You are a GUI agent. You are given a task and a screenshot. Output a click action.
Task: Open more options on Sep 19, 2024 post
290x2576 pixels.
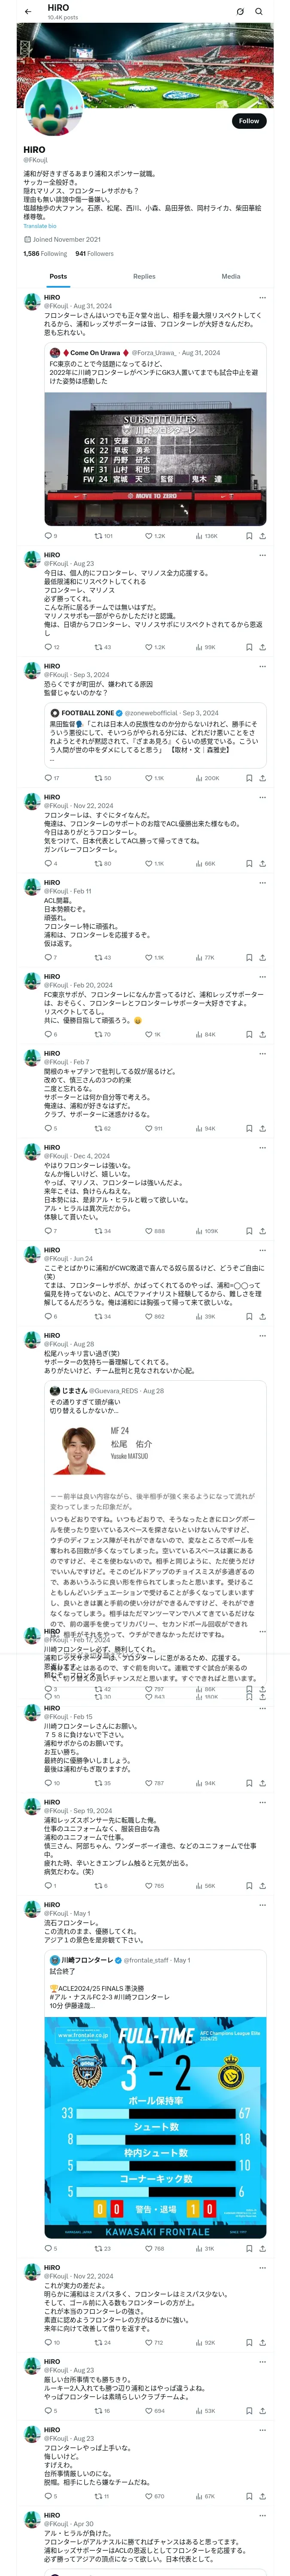(262, 1802)
